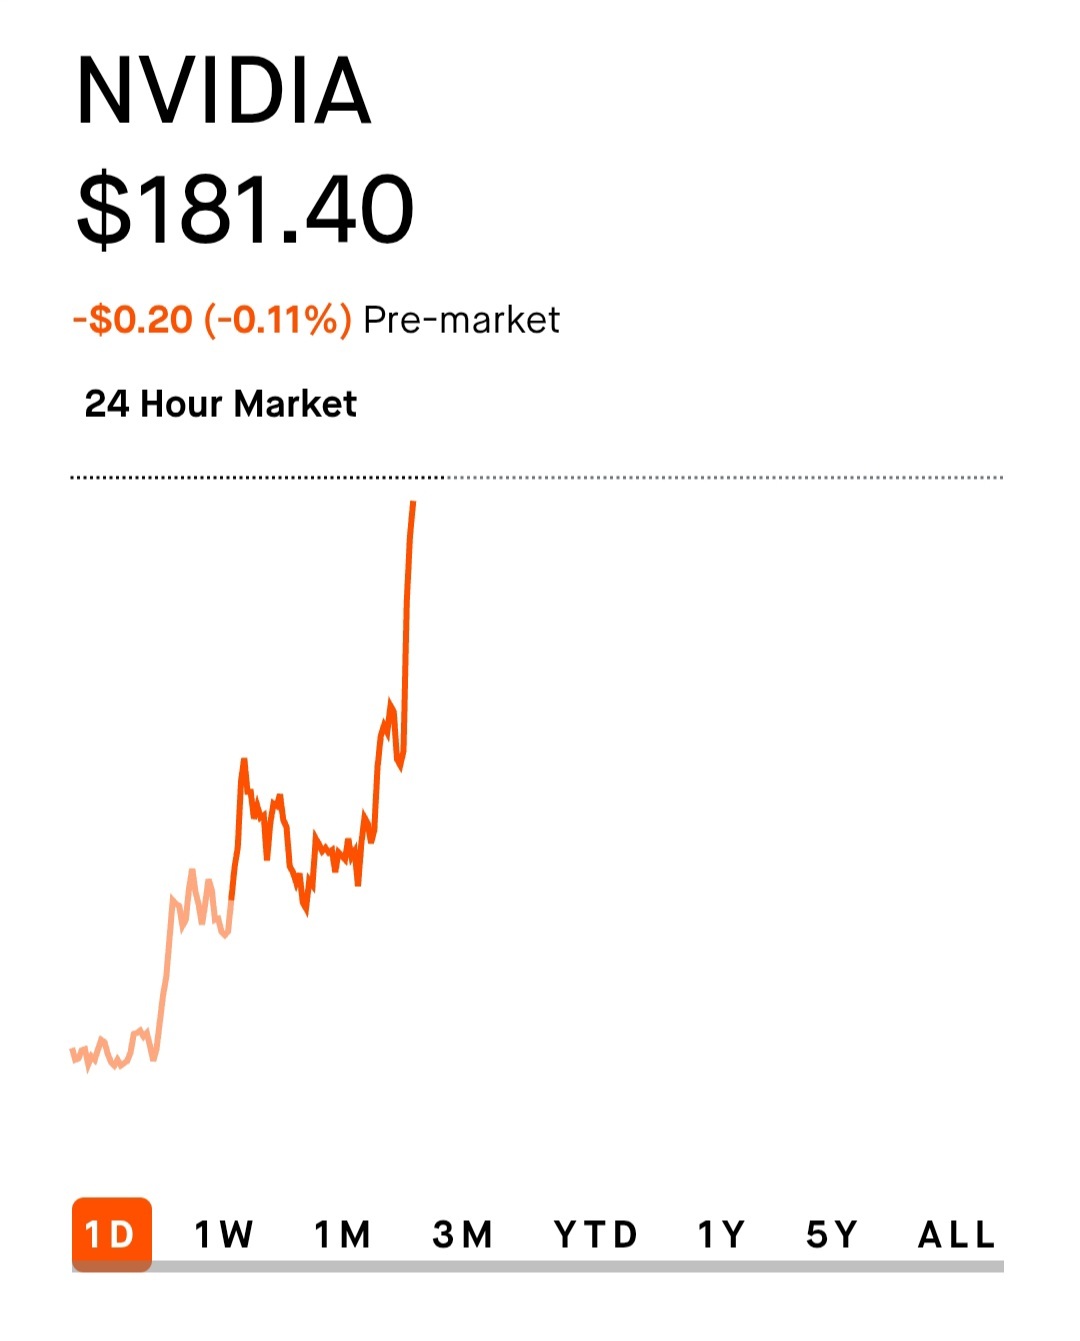The height and width of the screenshot is (1341, 1080).
Task: Tap the -$0.20 (-0.11%) change value
Action: (x=212, y=320)
